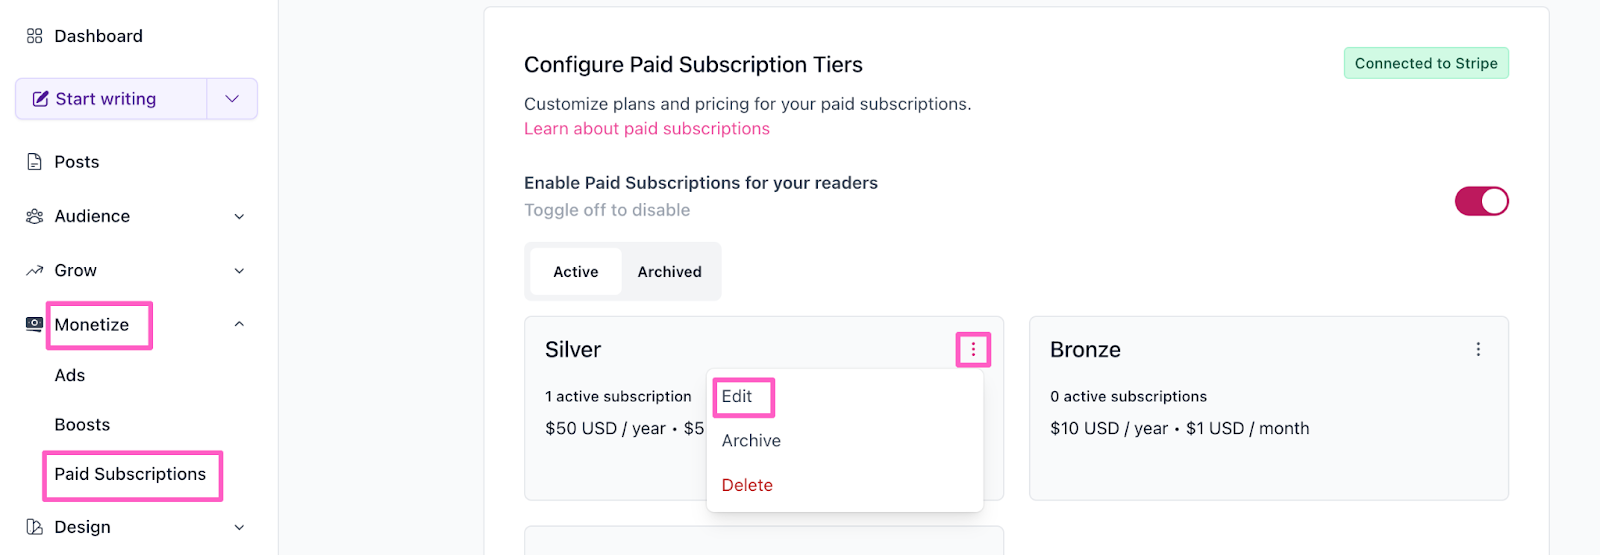Viewport: 1600px width, 555px height.
Task: Click the Dashboard grid icon
Action: tap(35, 36)
